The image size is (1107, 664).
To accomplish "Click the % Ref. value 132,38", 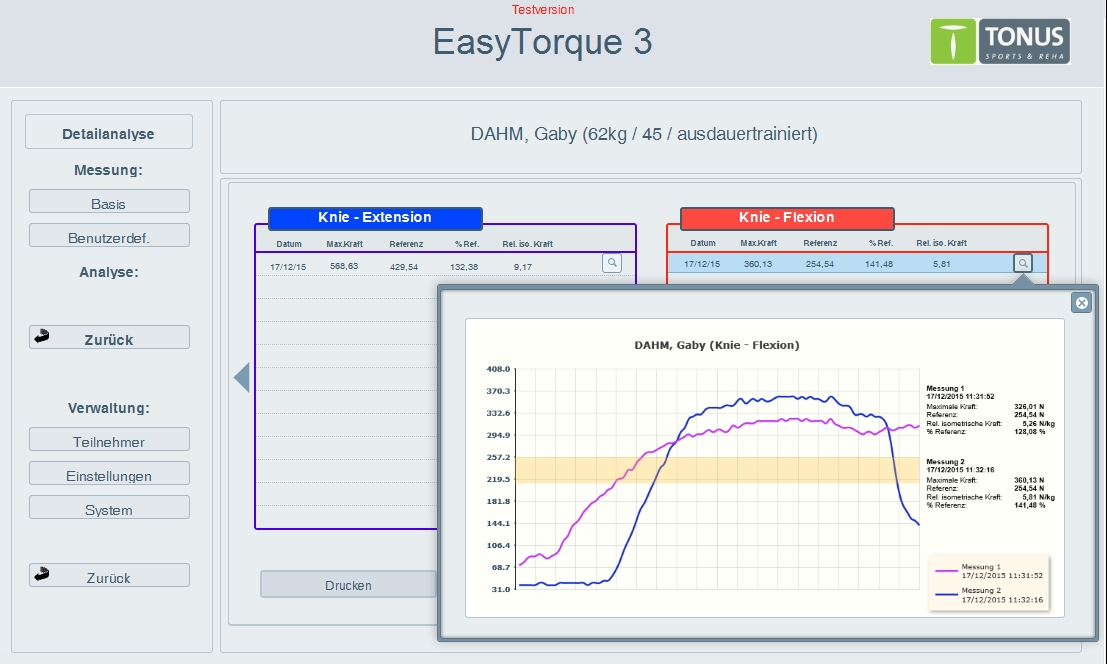I will click(464, 267).
